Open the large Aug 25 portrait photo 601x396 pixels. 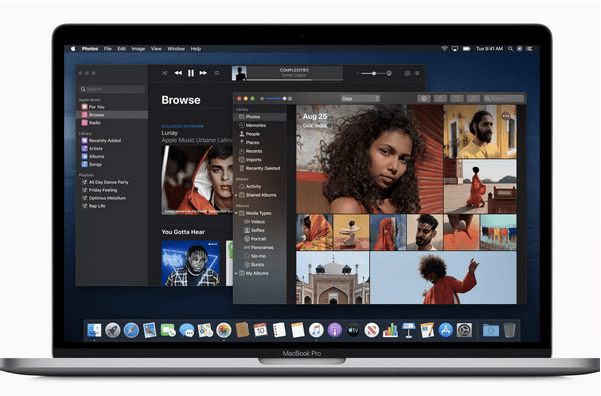[369, 159]
